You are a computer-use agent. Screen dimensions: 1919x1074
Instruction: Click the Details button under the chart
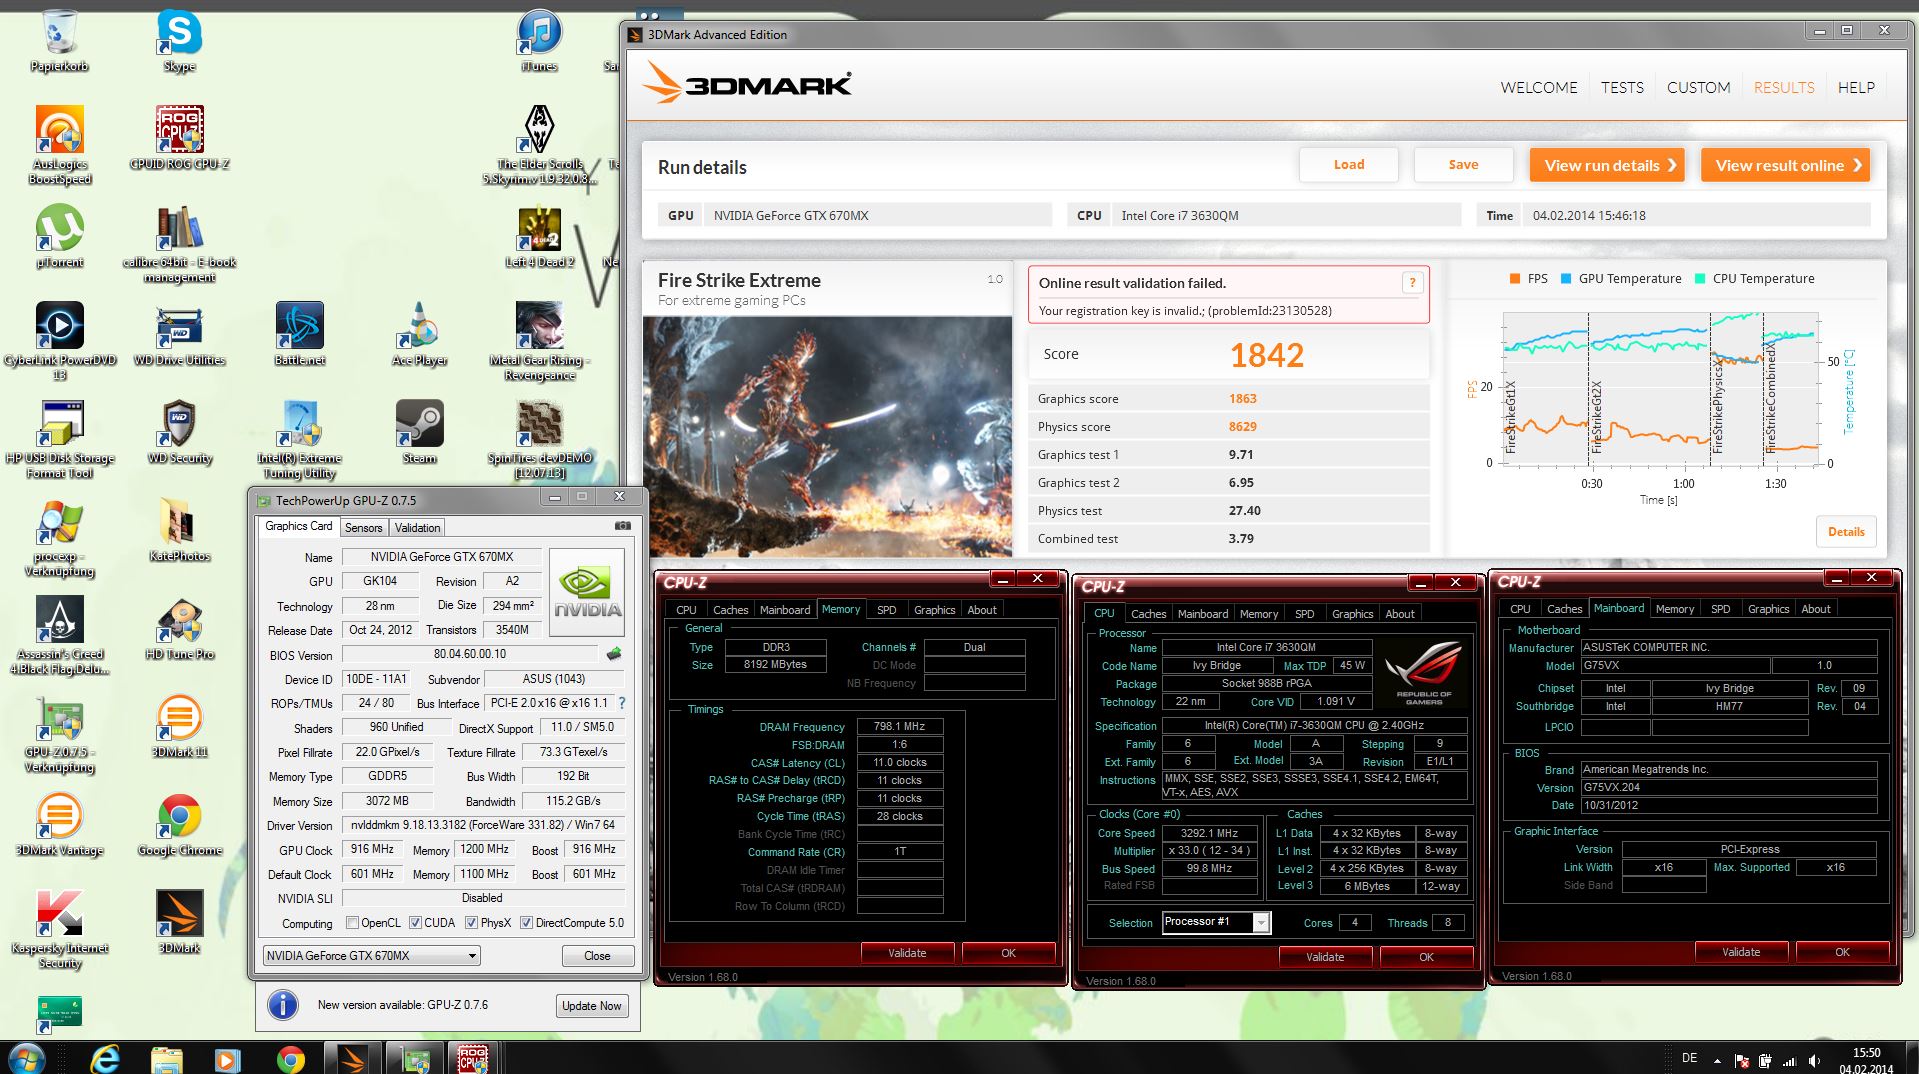point(1846,532)
